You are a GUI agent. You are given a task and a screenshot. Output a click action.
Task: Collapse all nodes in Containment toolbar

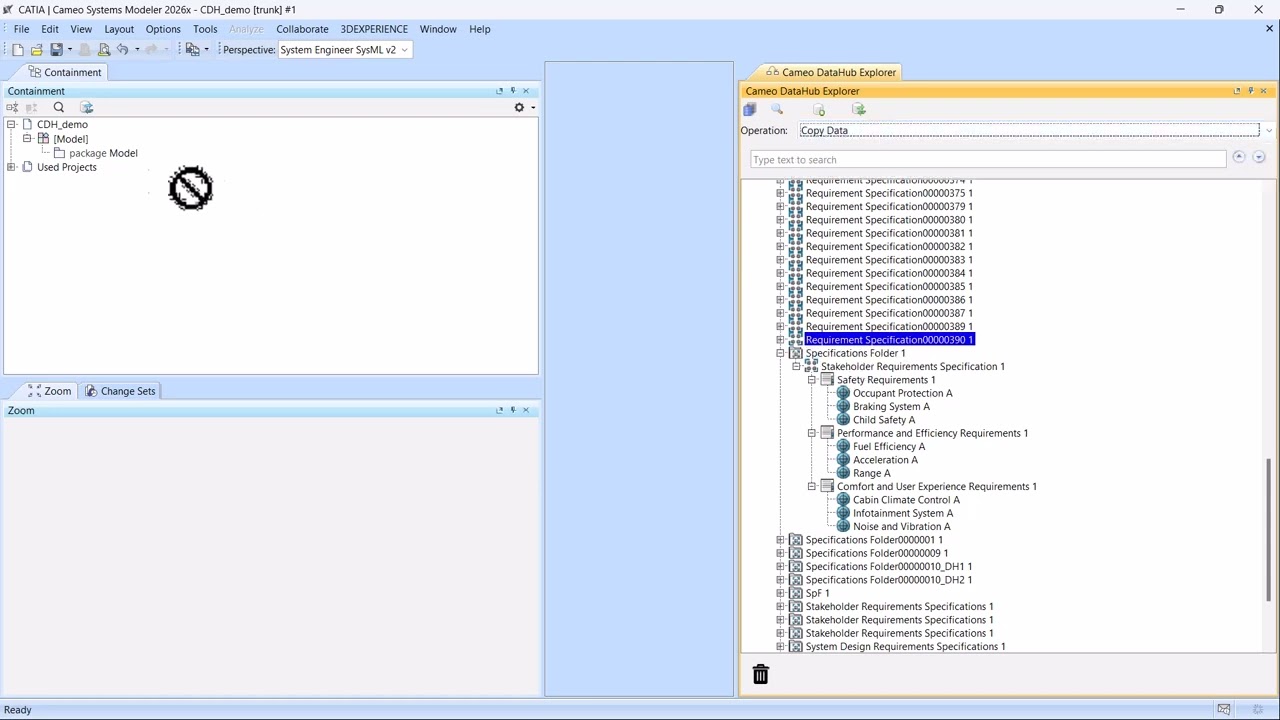[12, 107]
